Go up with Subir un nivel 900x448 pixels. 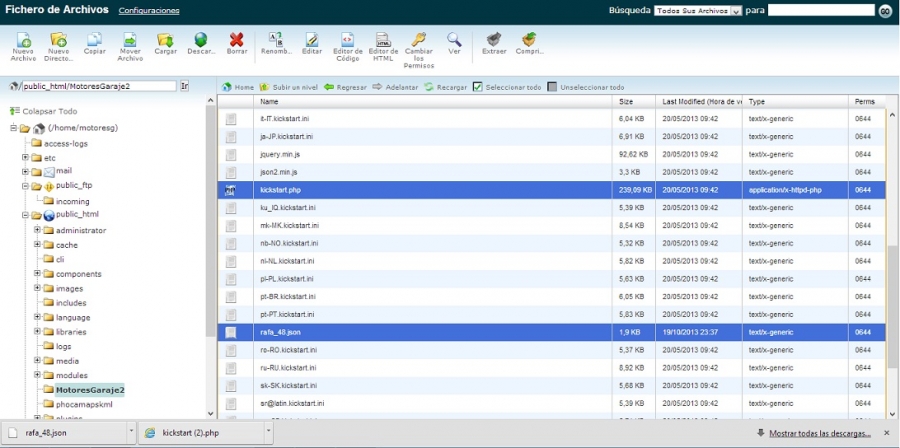pos(289,87)
